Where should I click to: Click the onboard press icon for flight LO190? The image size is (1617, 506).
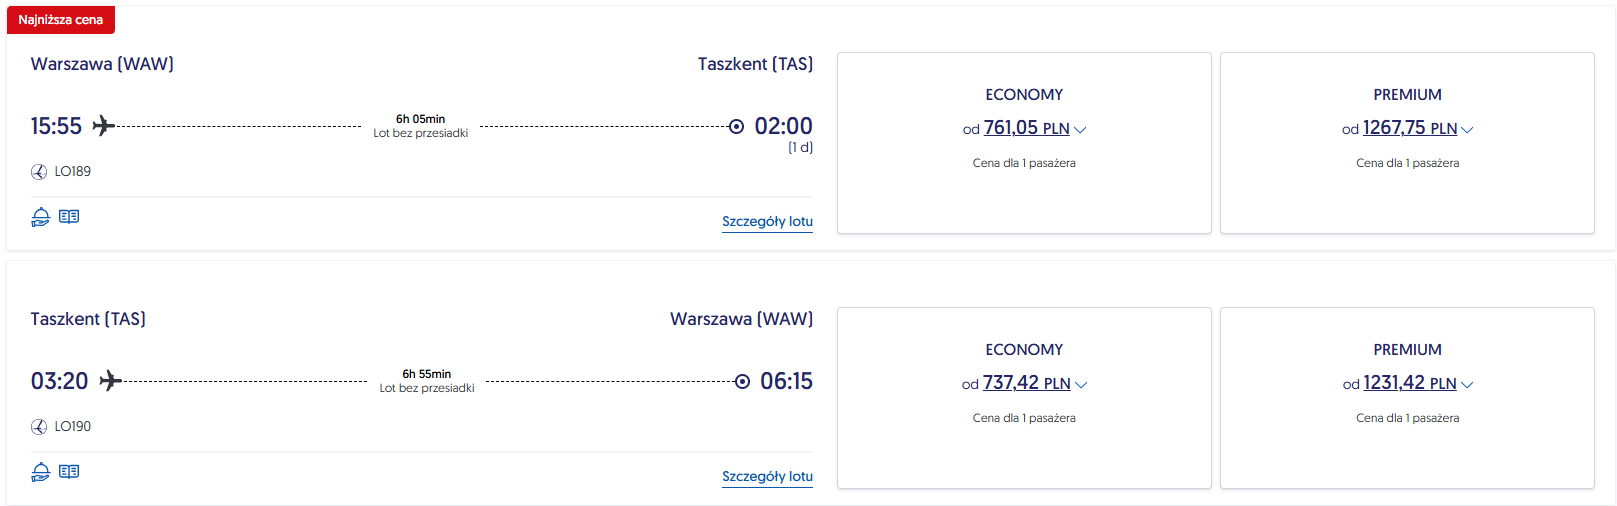pyautogui.click(x=69, y=471)
